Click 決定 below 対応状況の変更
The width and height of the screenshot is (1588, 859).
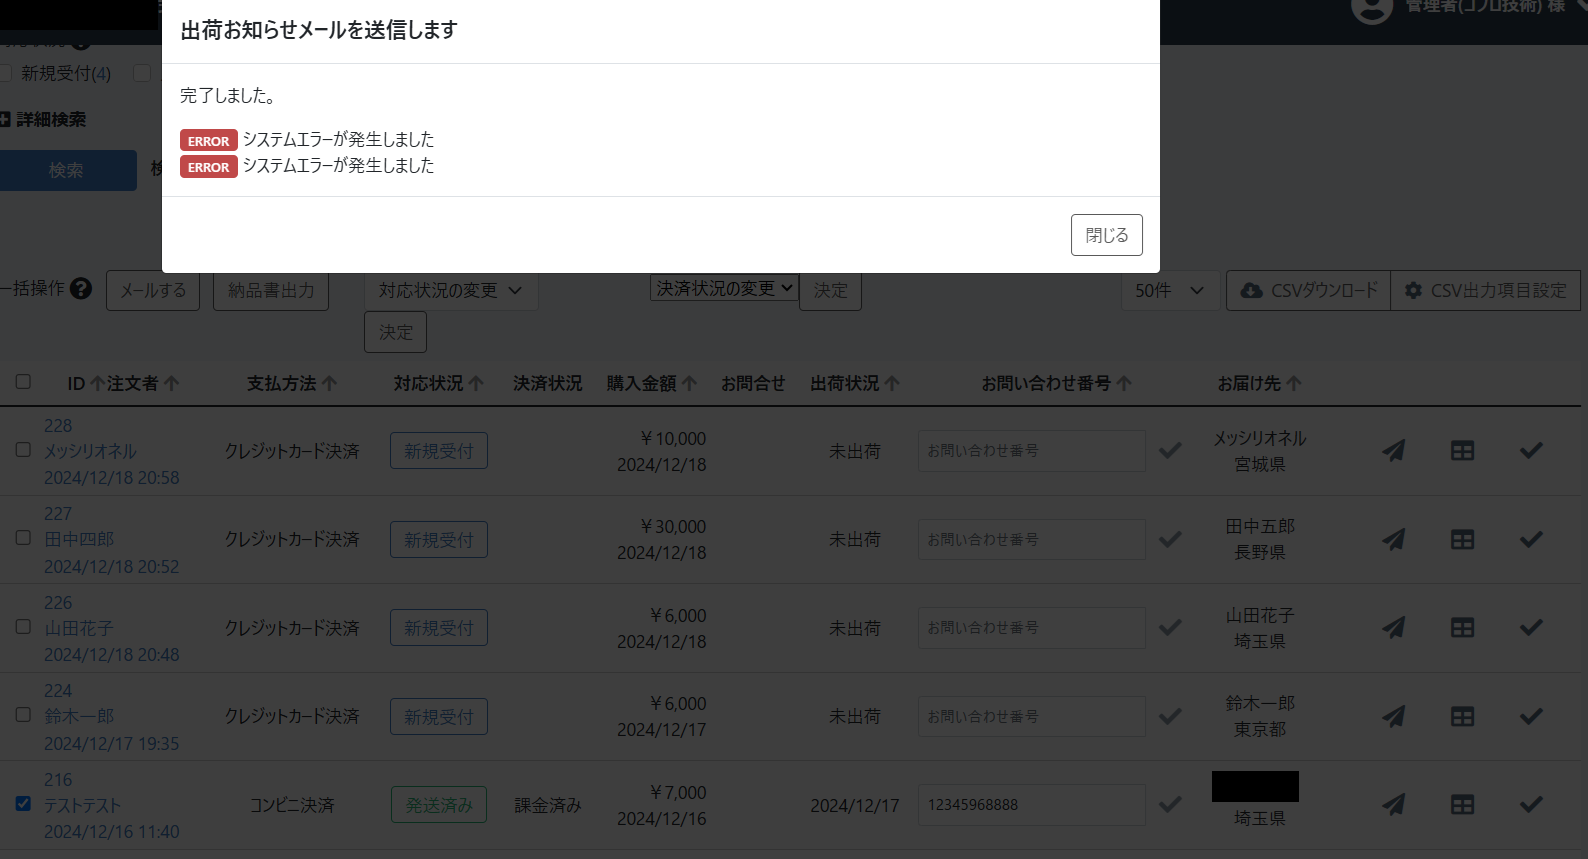click(396, 332)
